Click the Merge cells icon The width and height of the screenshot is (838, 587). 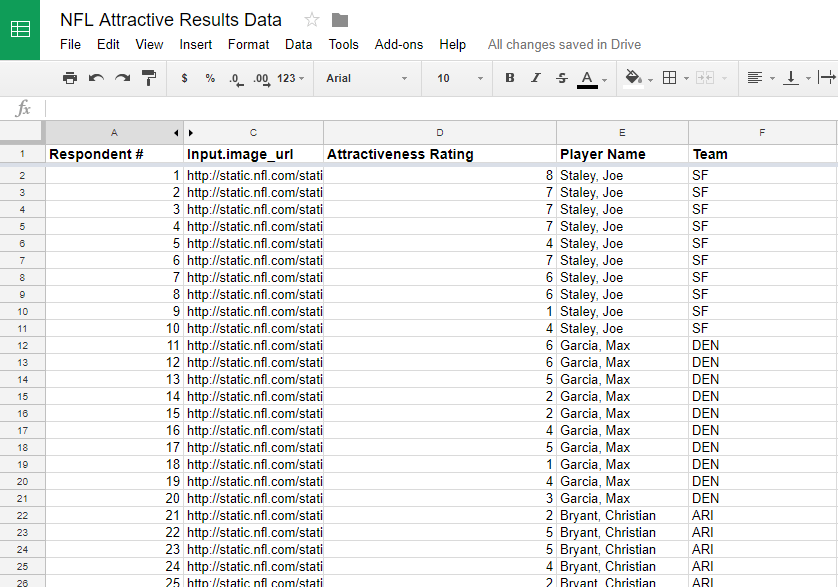pos(705,78)
